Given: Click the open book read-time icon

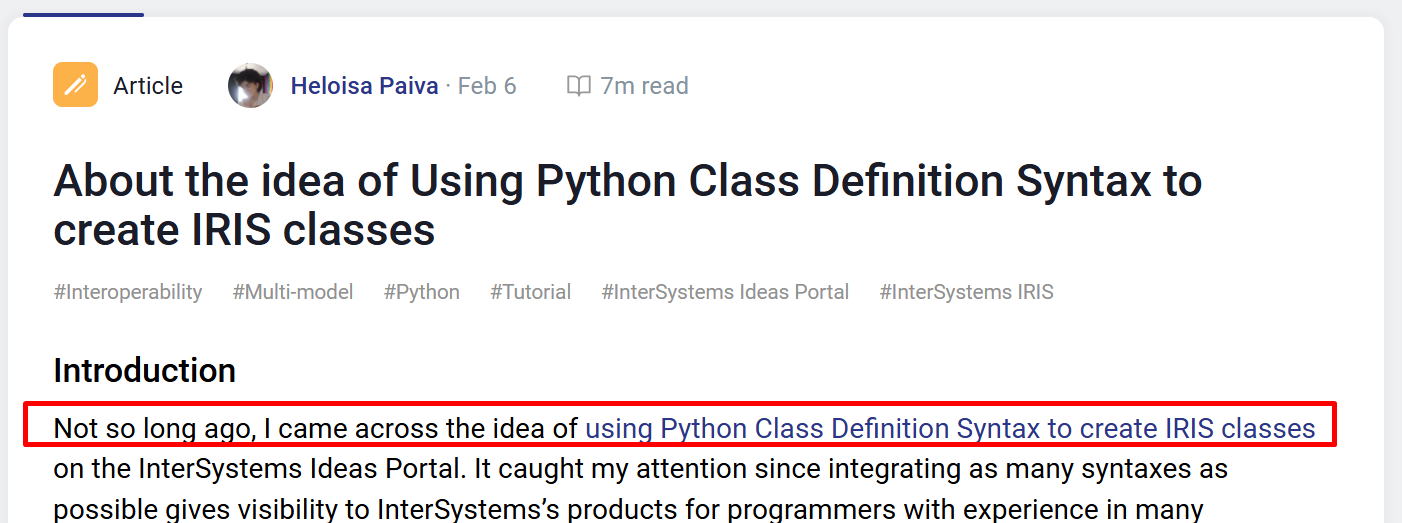Looking at the screenshot, I should [578, 86].
